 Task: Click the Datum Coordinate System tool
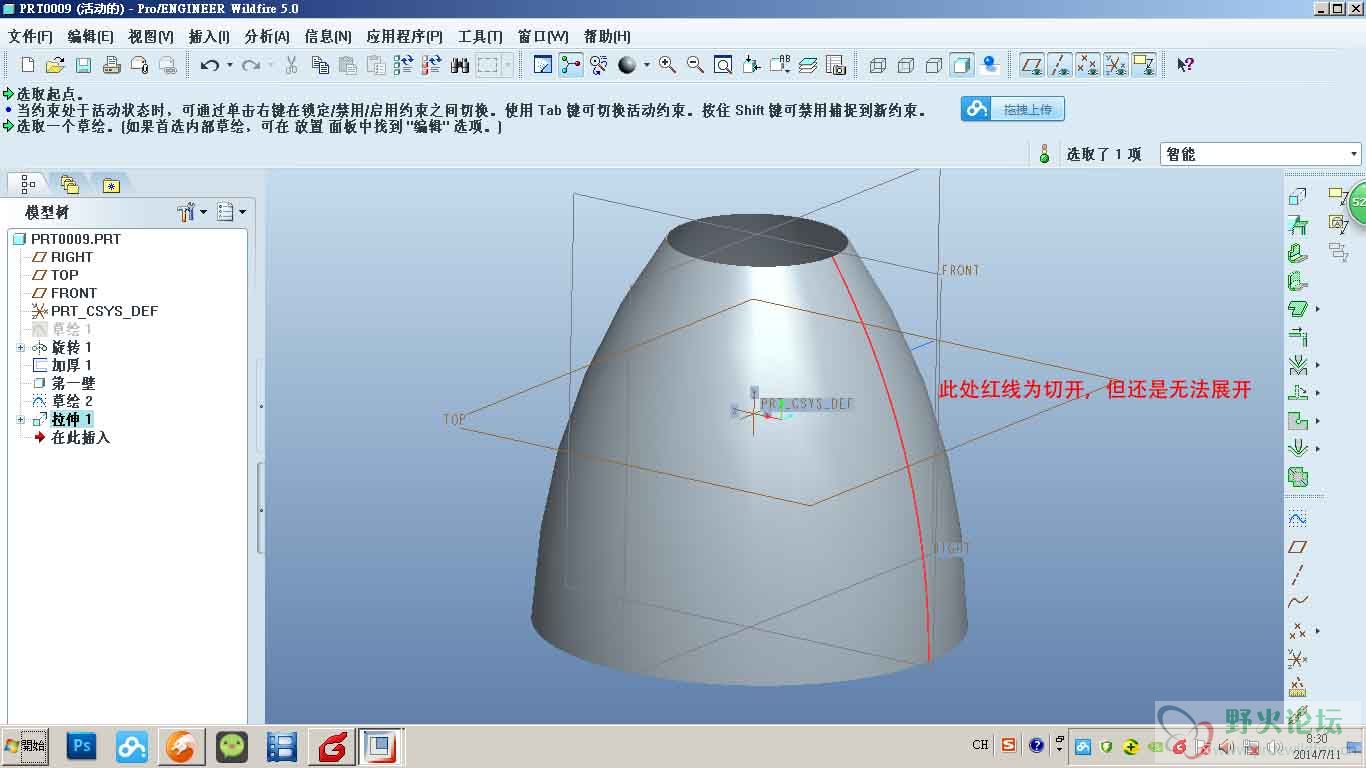pos(1297,659)
